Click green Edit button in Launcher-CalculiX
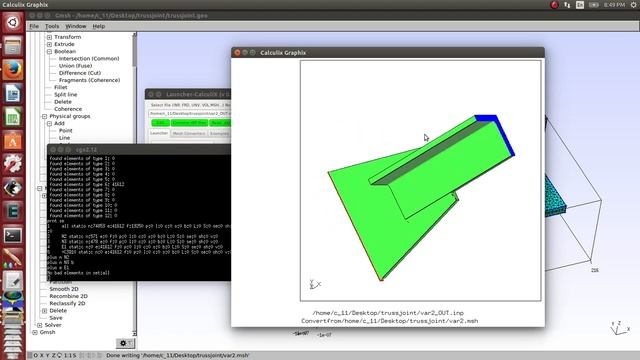 [160, 123]
